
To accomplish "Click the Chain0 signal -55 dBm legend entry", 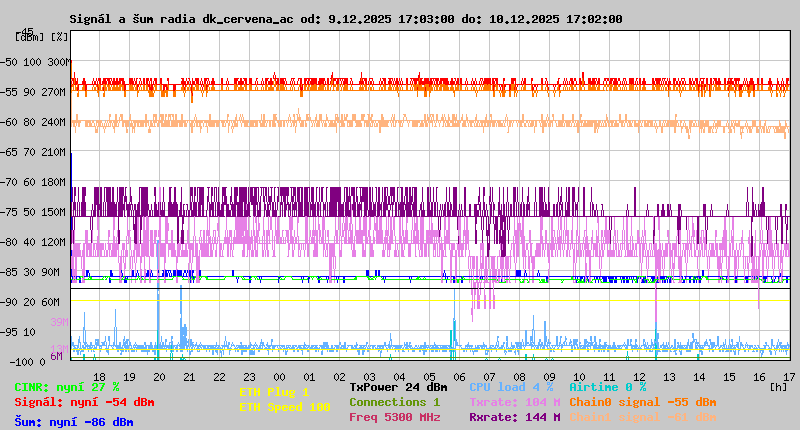I will pyautogui.click(x=643, y=401).
